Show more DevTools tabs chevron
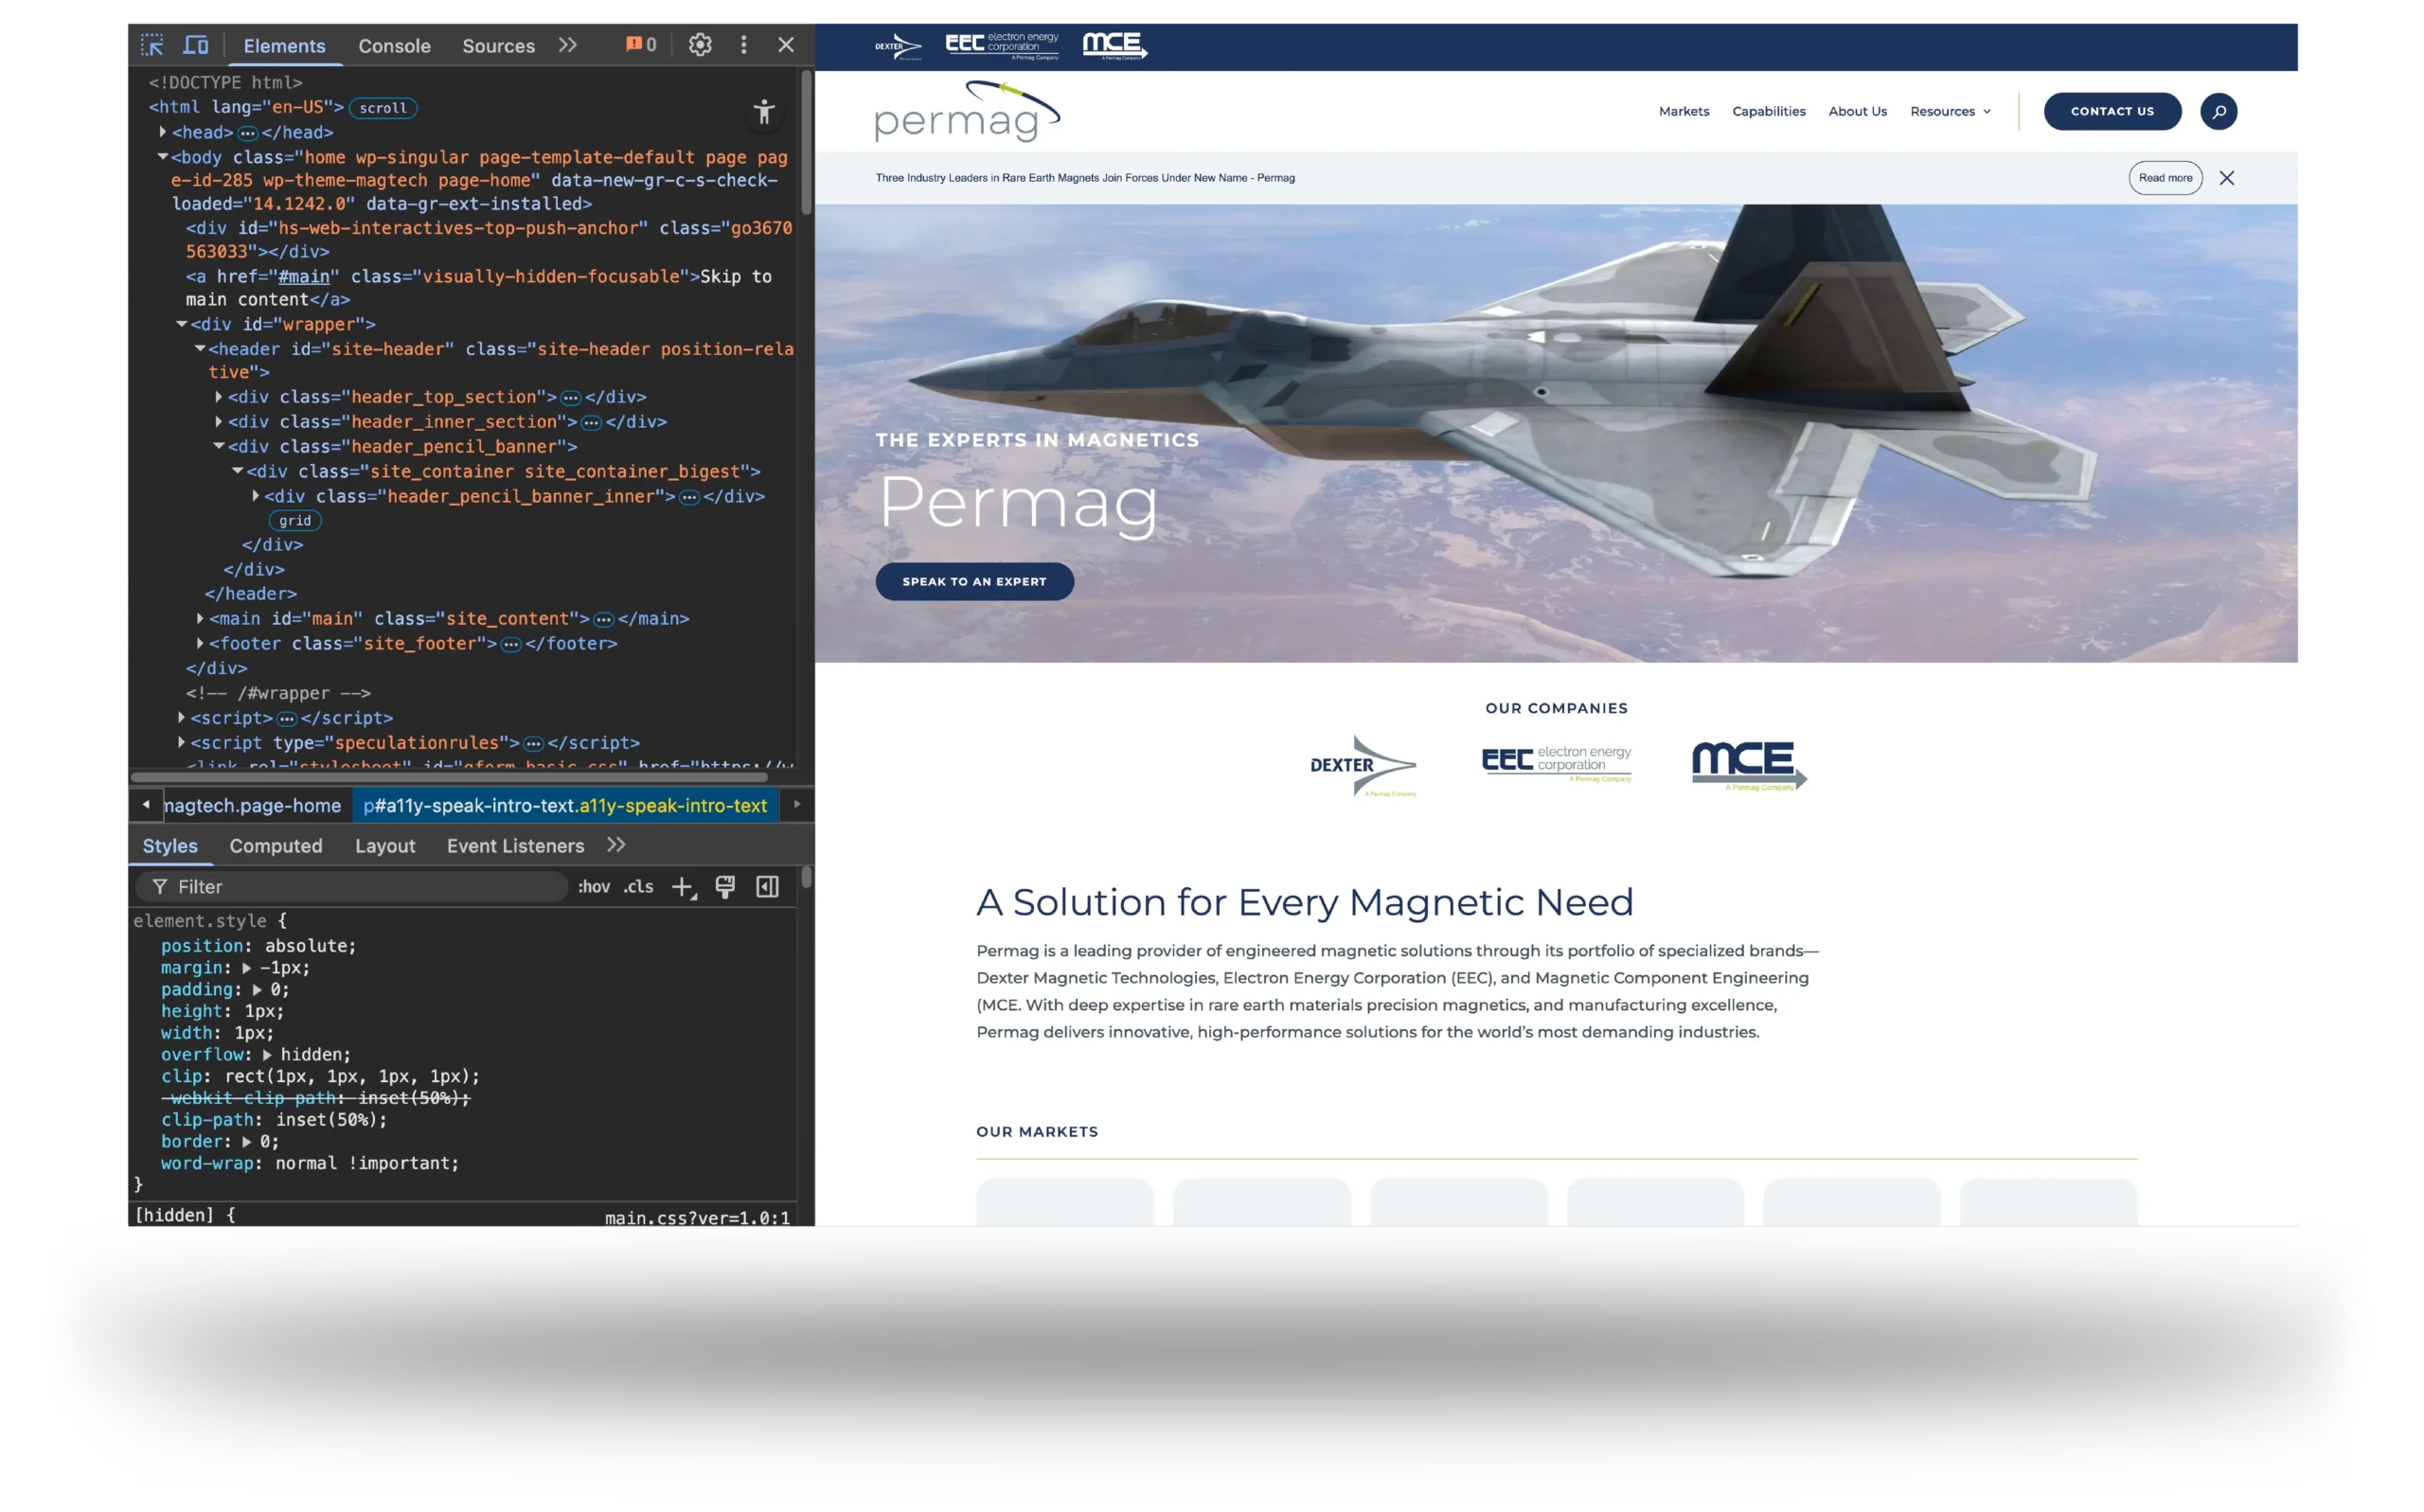 [x=568, y=45]
